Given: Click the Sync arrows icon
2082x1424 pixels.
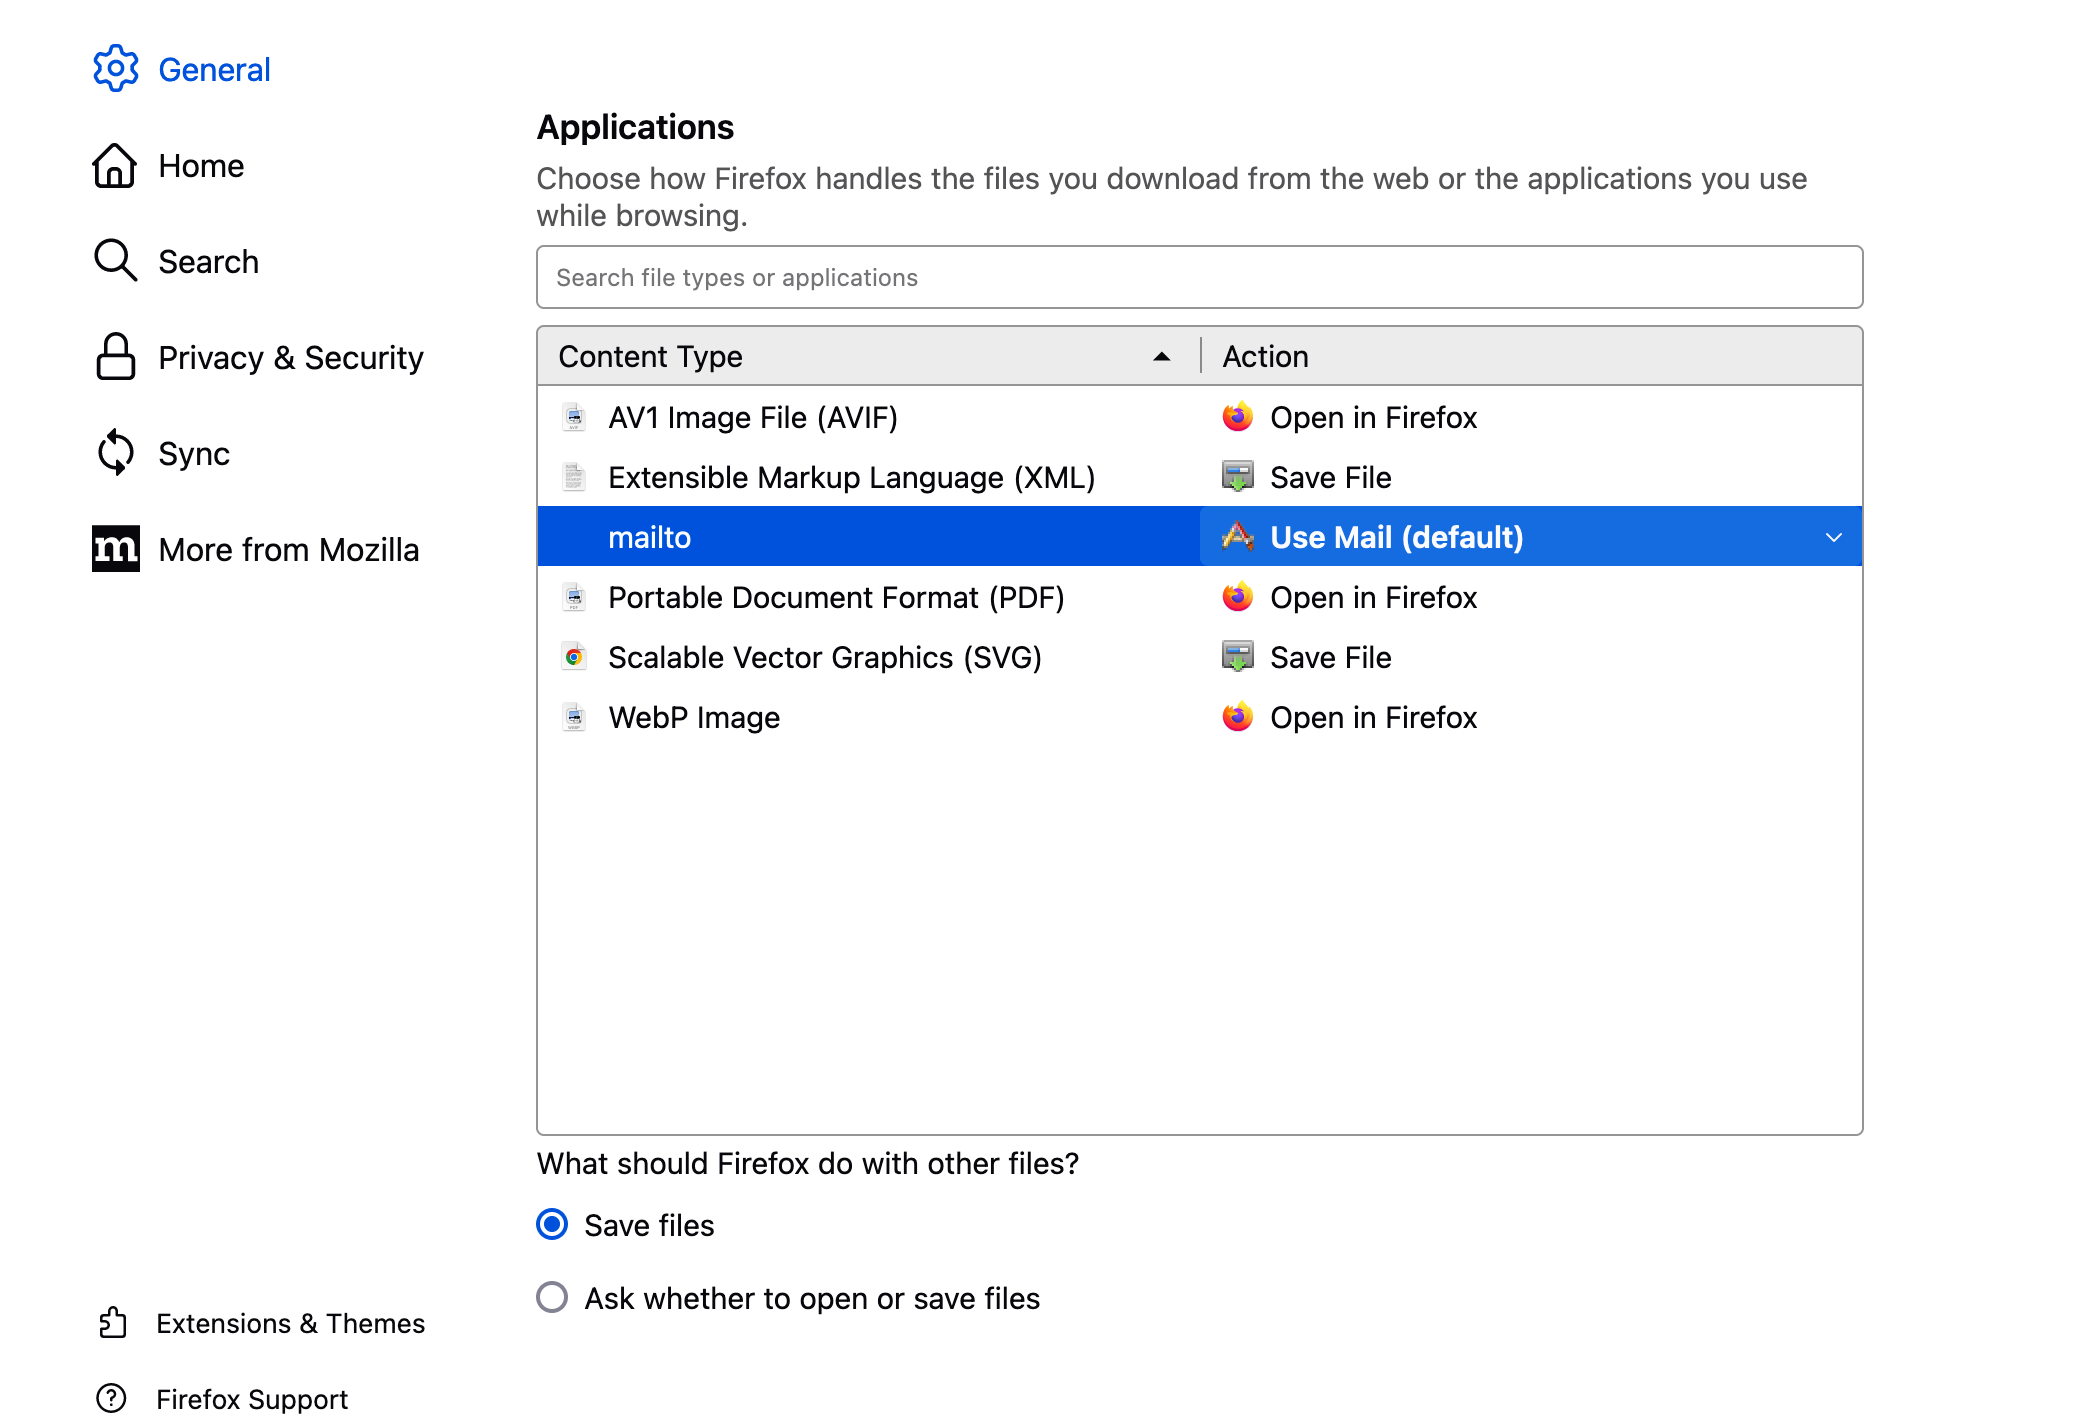Looking at the screenshot, I should [115, 453].
